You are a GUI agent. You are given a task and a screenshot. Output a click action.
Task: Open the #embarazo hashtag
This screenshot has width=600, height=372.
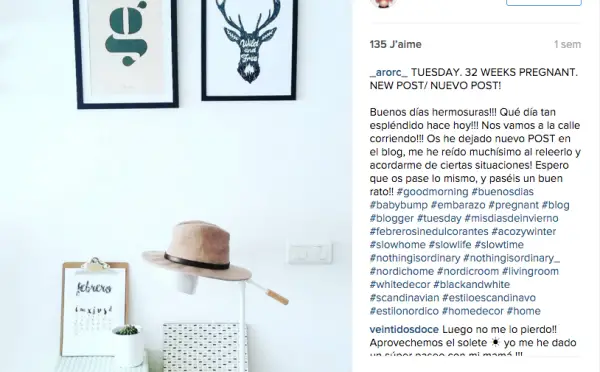(458, 205)
